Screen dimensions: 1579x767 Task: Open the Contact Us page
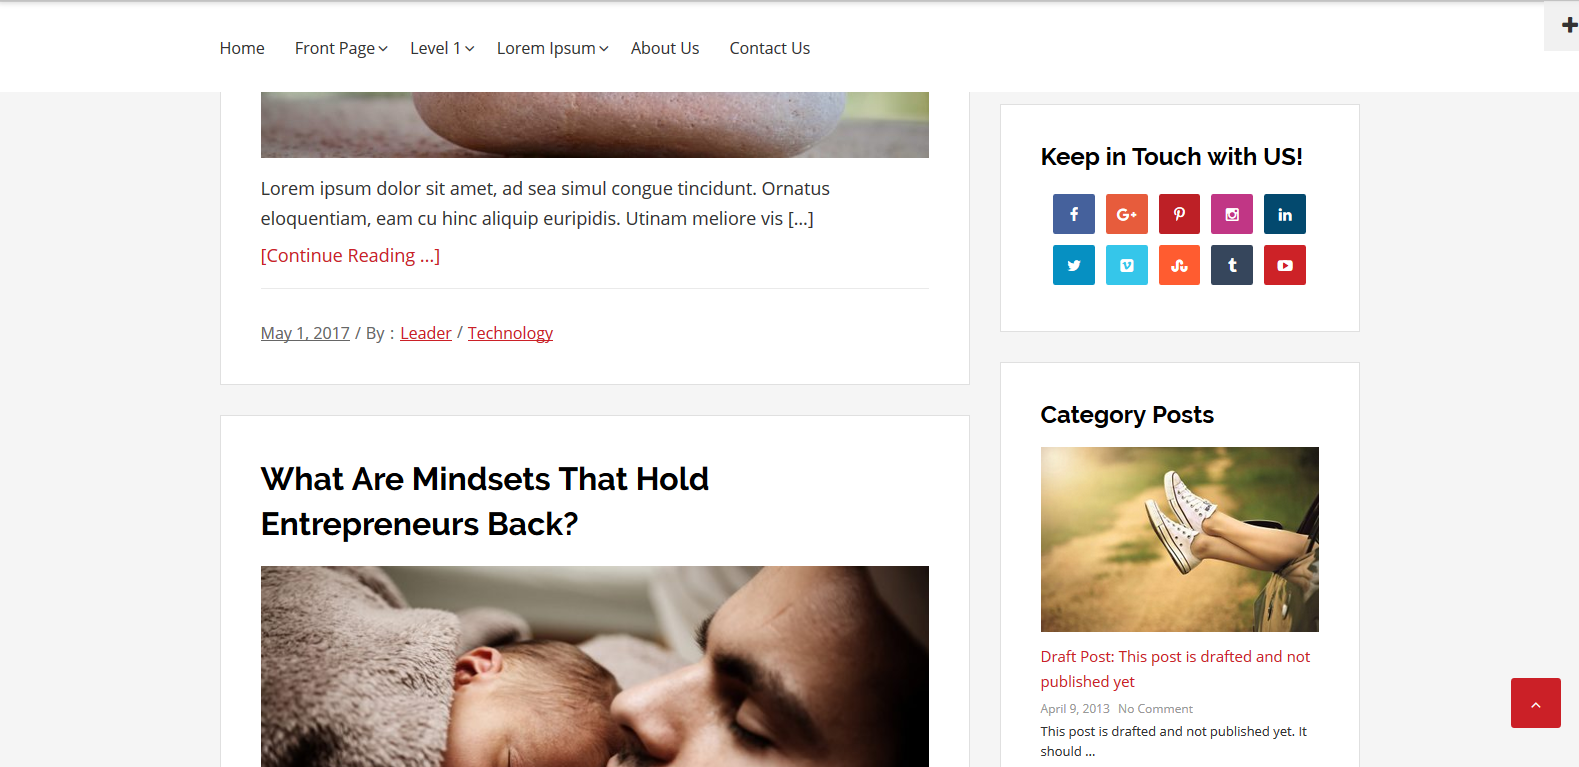[770, 48]
